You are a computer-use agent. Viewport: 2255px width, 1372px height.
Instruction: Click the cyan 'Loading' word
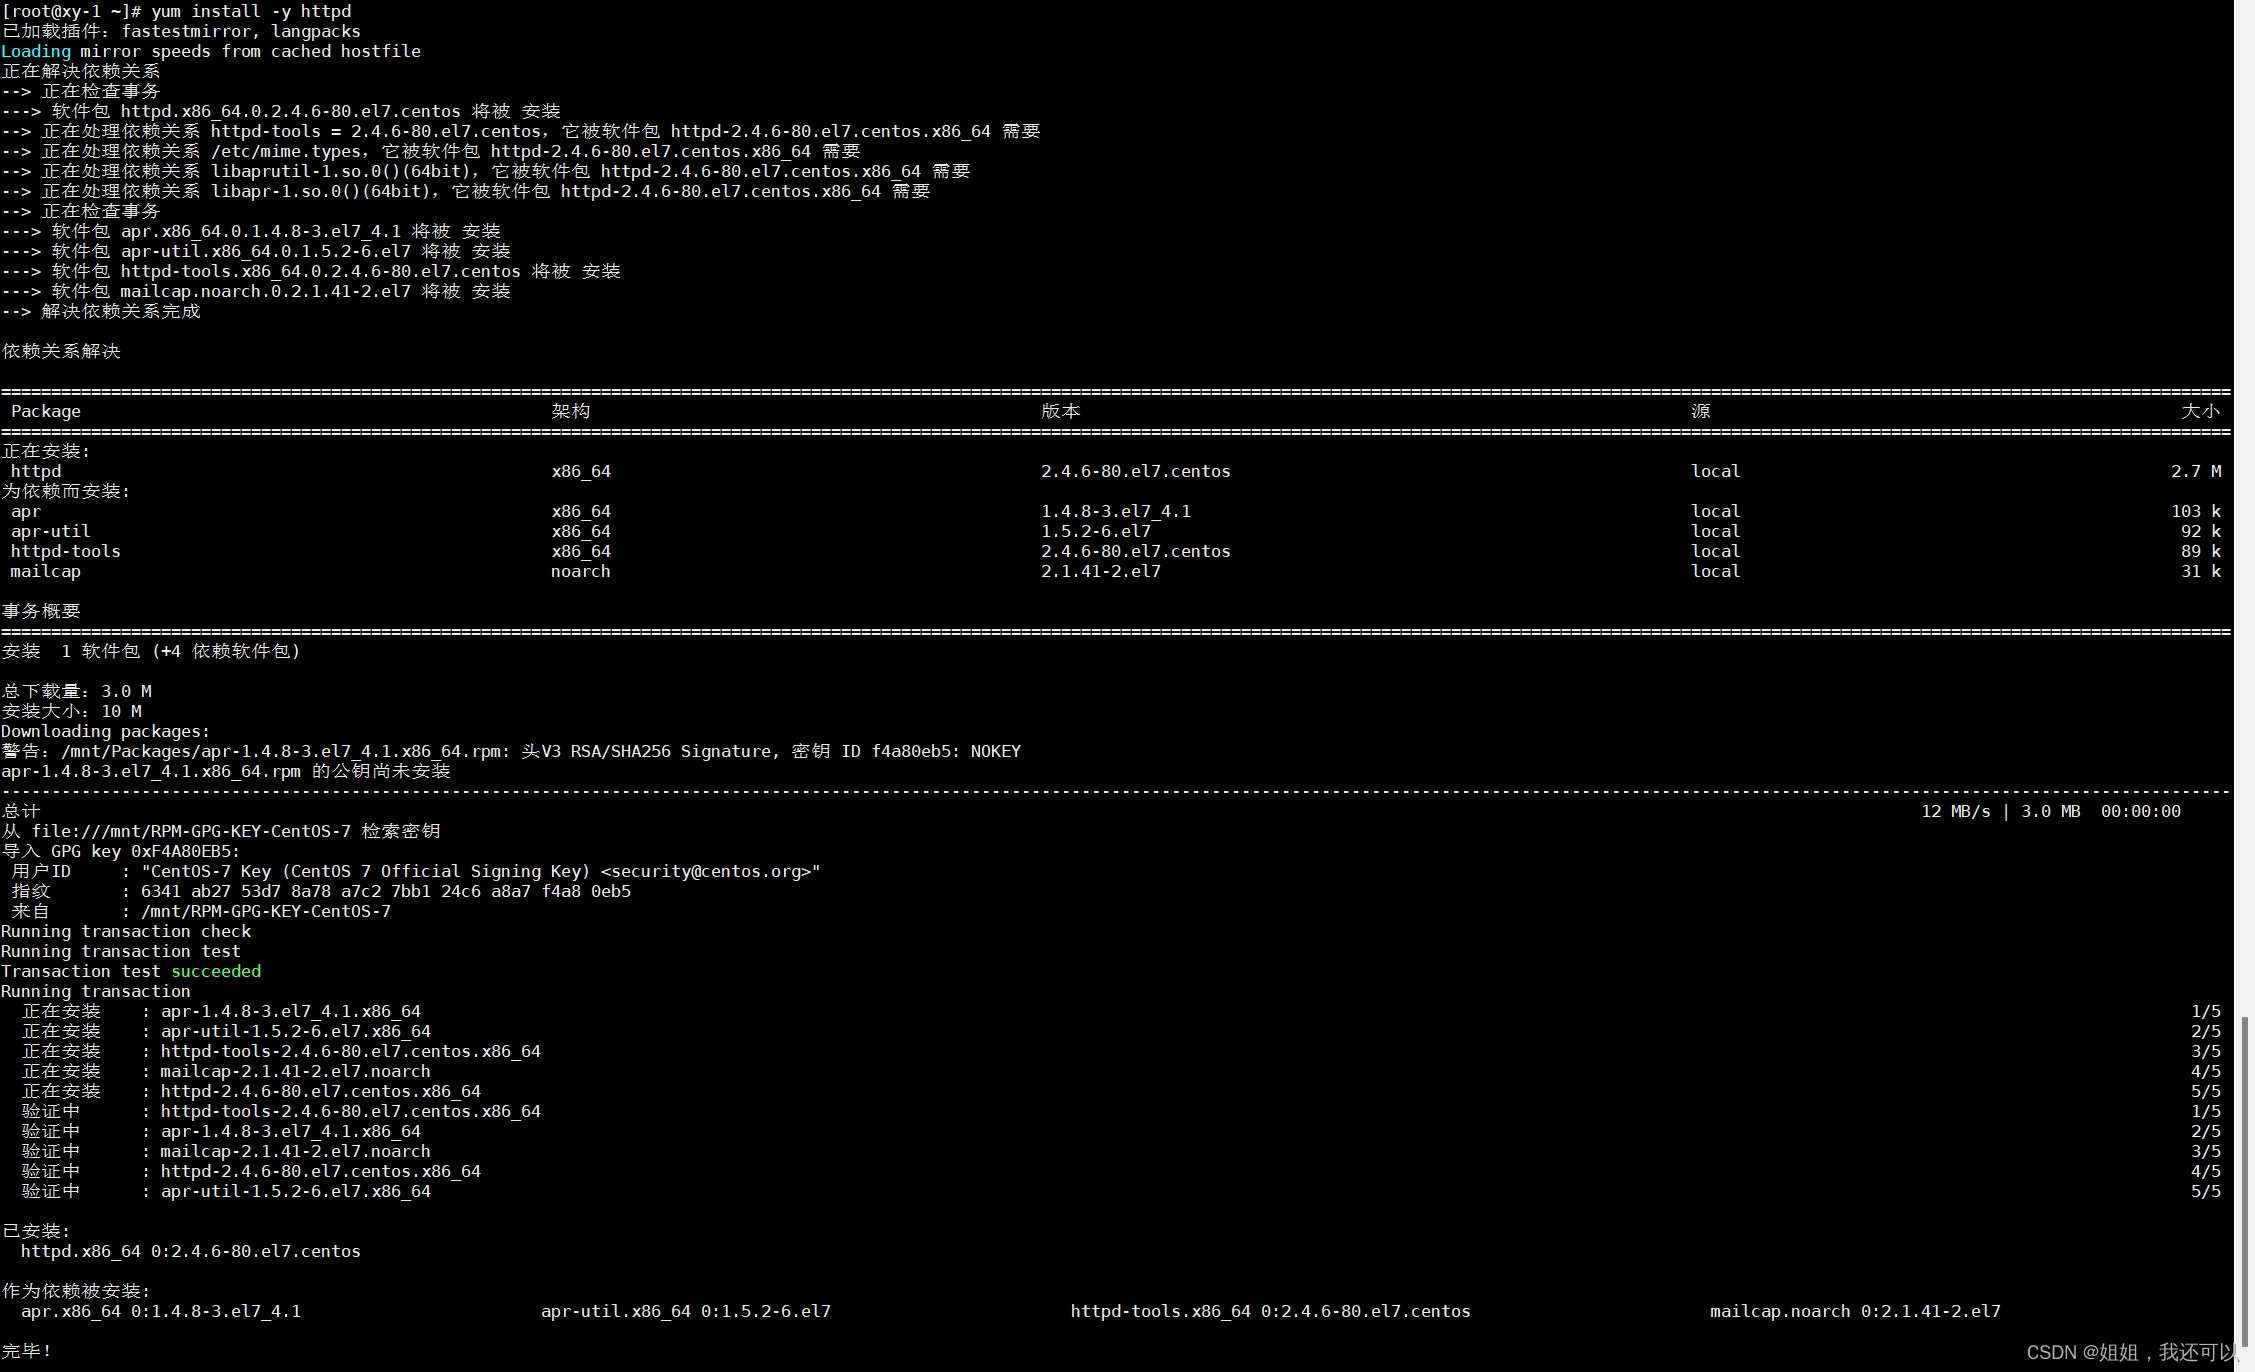pyautogui.click(x=36, y=51)
